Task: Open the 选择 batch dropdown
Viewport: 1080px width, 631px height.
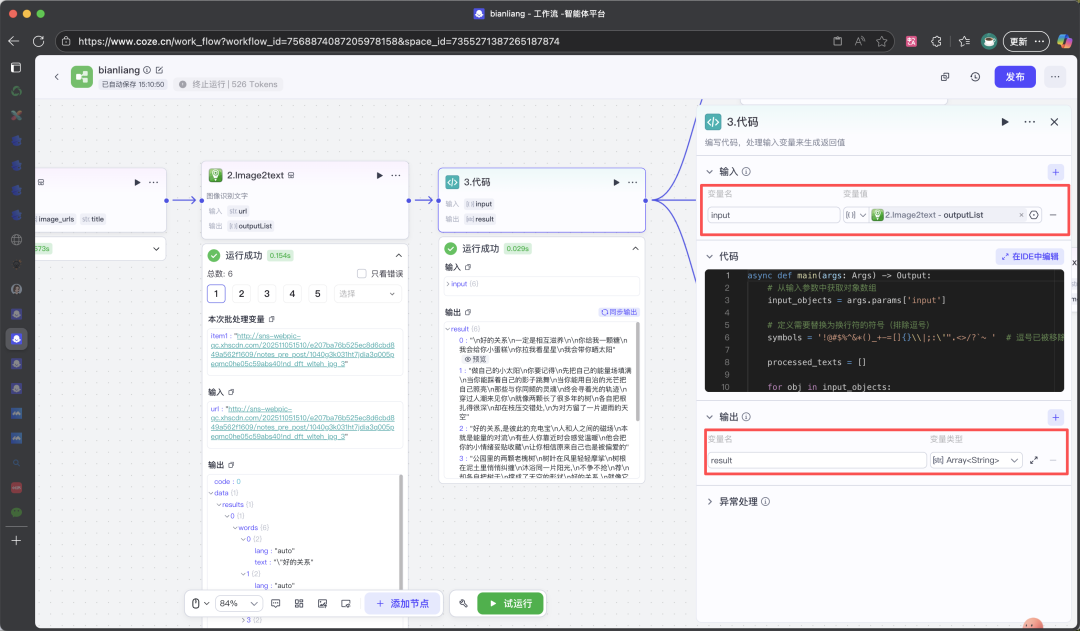Action: point(367,293)
